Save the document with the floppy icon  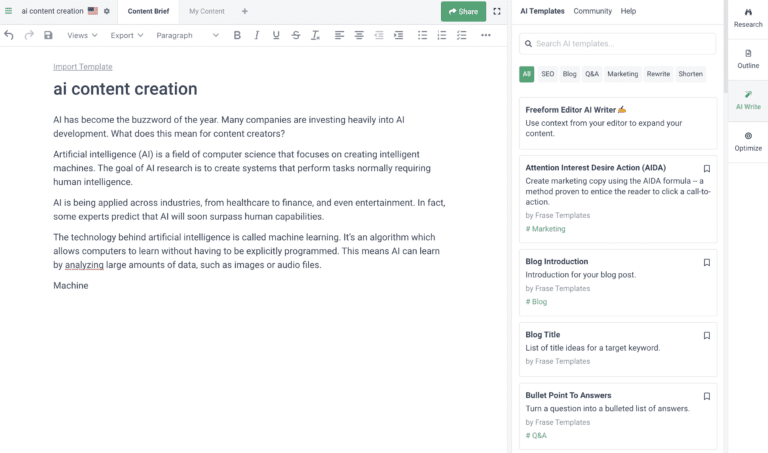click(x=48, y=35)
